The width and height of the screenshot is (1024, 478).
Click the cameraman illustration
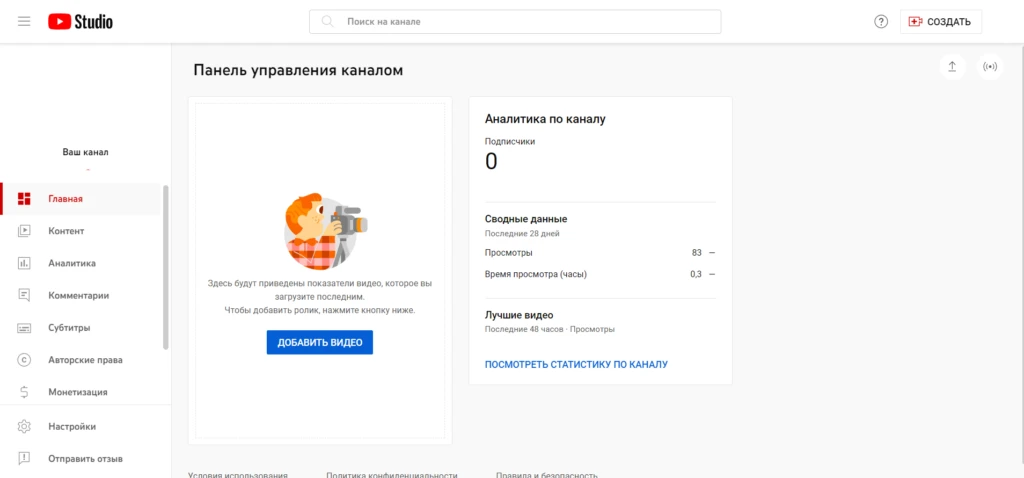[x=325, y=232]
